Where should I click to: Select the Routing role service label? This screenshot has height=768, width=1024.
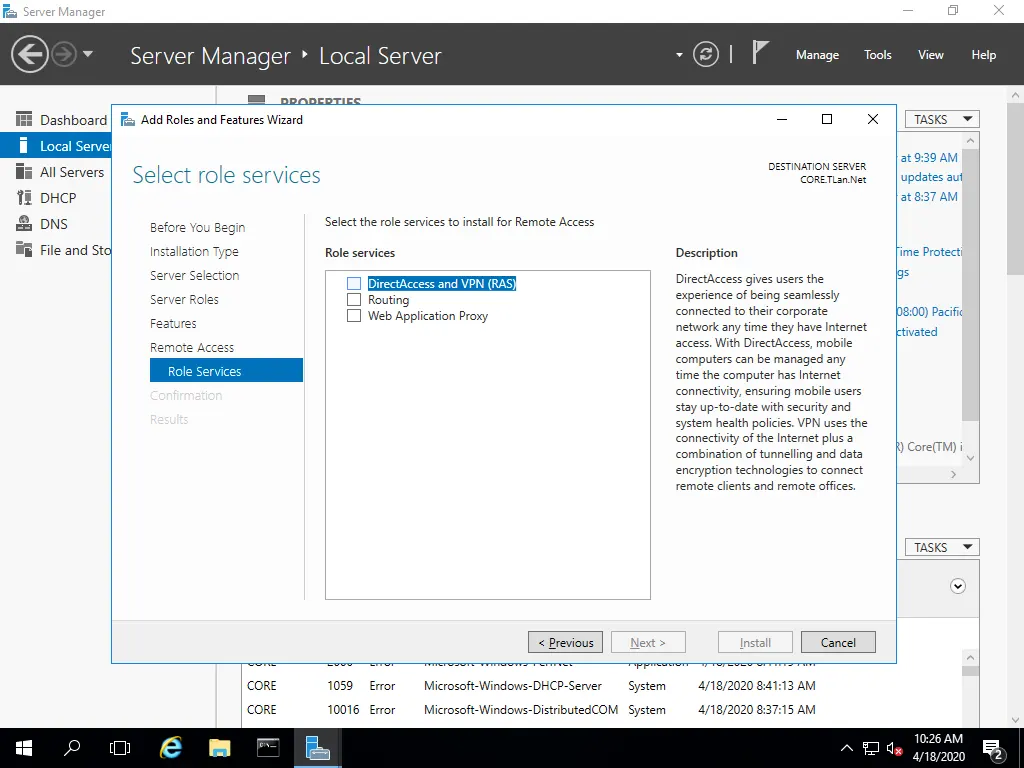tap(389, 300)
